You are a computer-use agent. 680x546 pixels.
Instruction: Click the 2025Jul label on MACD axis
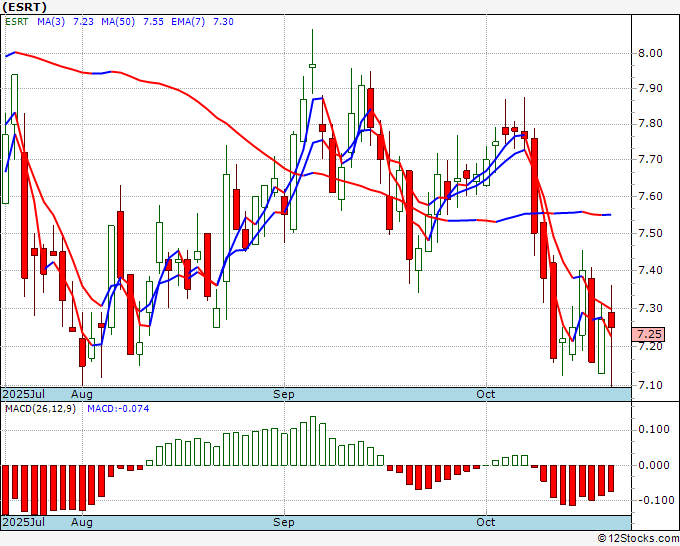tap(24, 522)
